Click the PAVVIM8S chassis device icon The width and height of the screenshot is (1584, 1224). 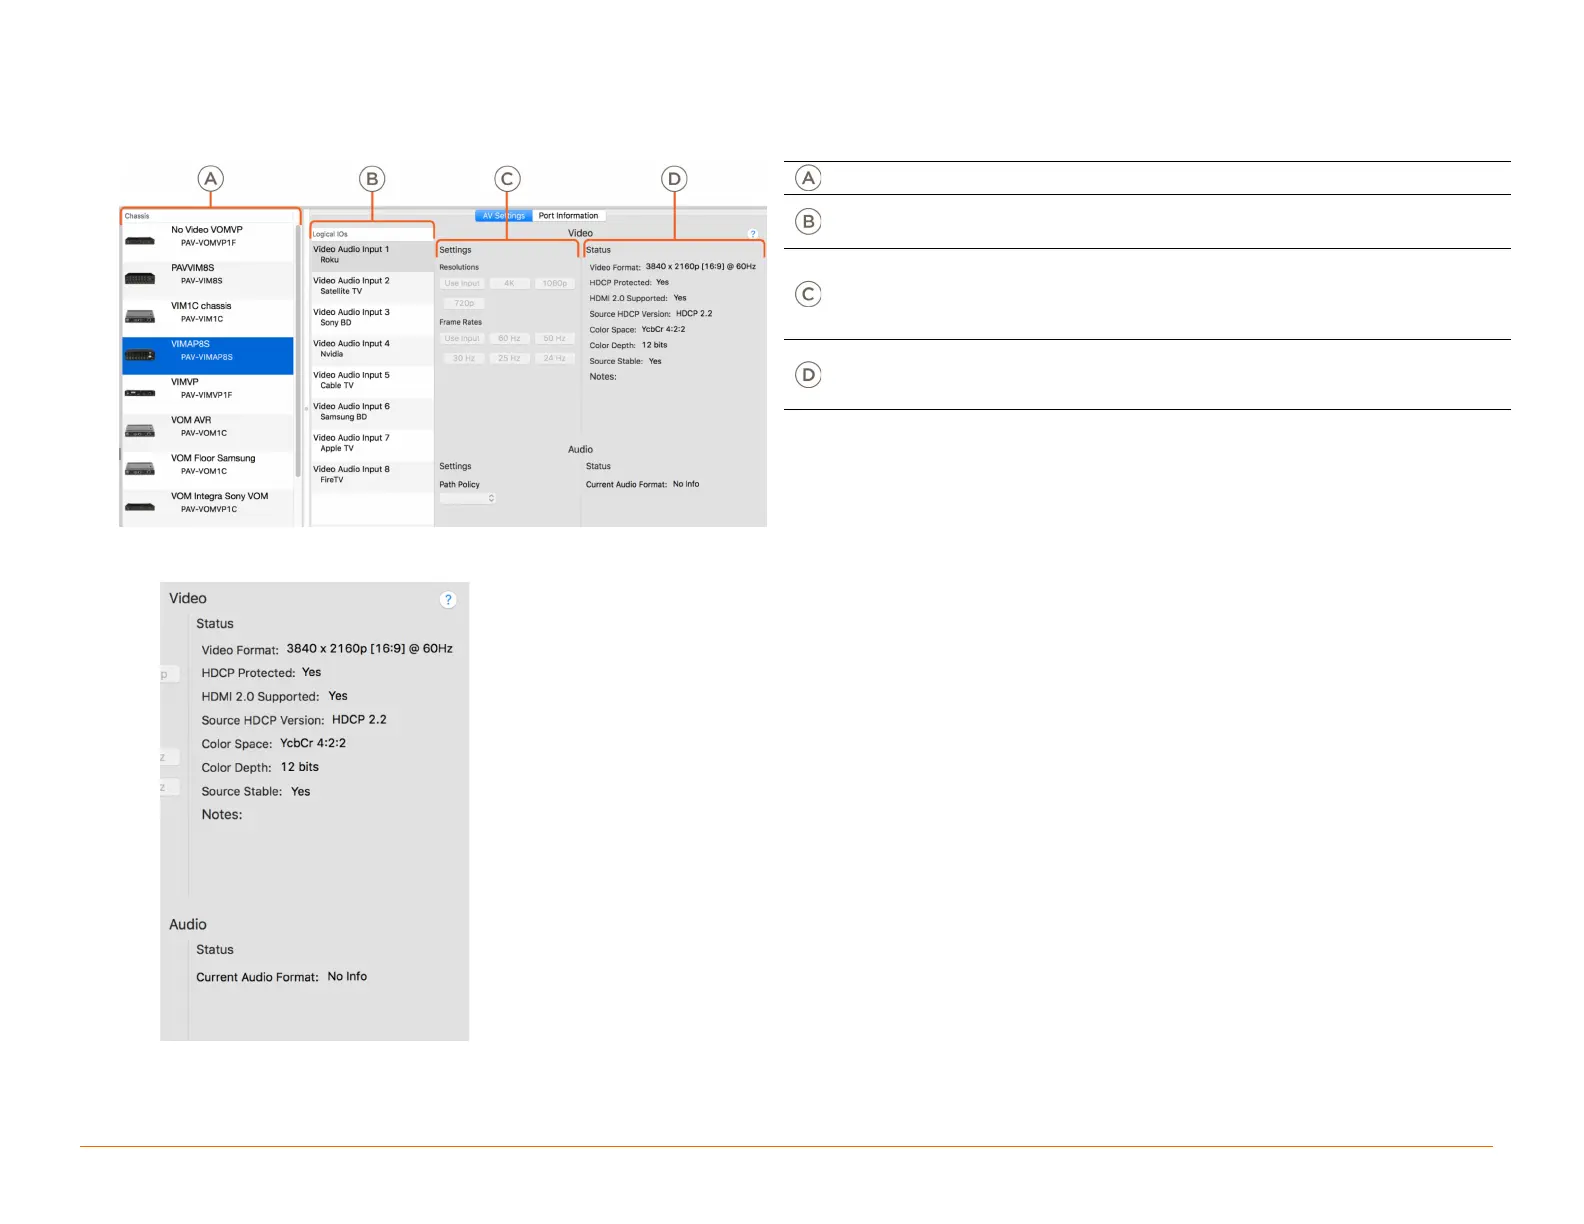(x=139, y=278)
